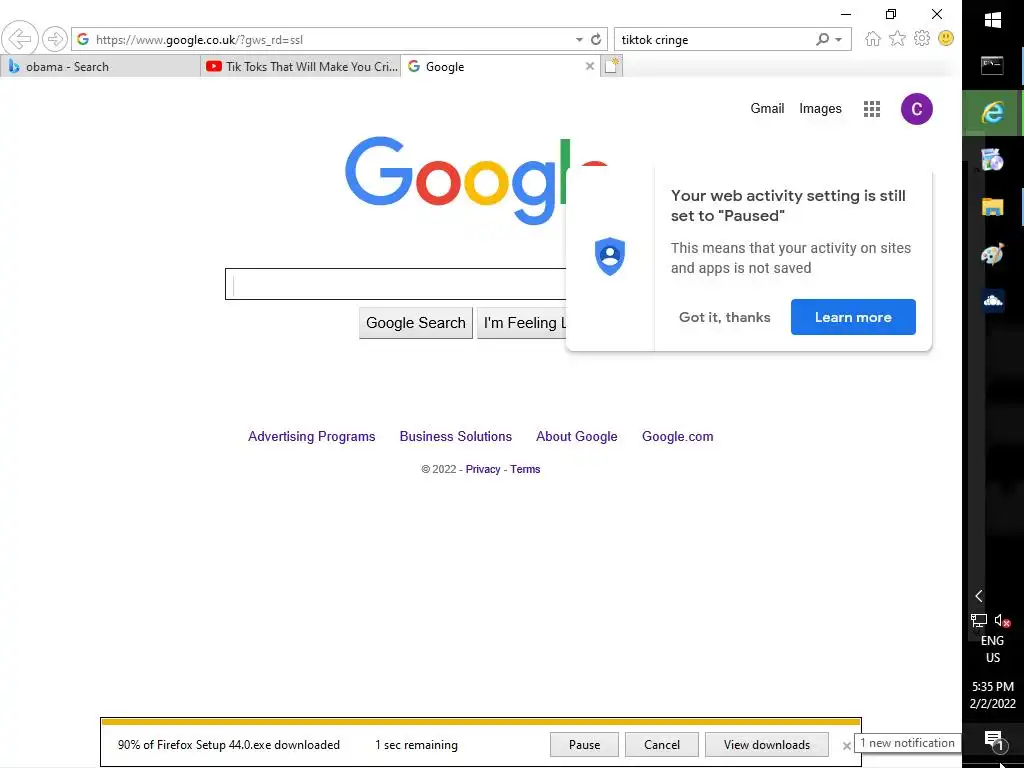Refresh the page with the reload icon
Screen dimensions: 1024x768
596,40
